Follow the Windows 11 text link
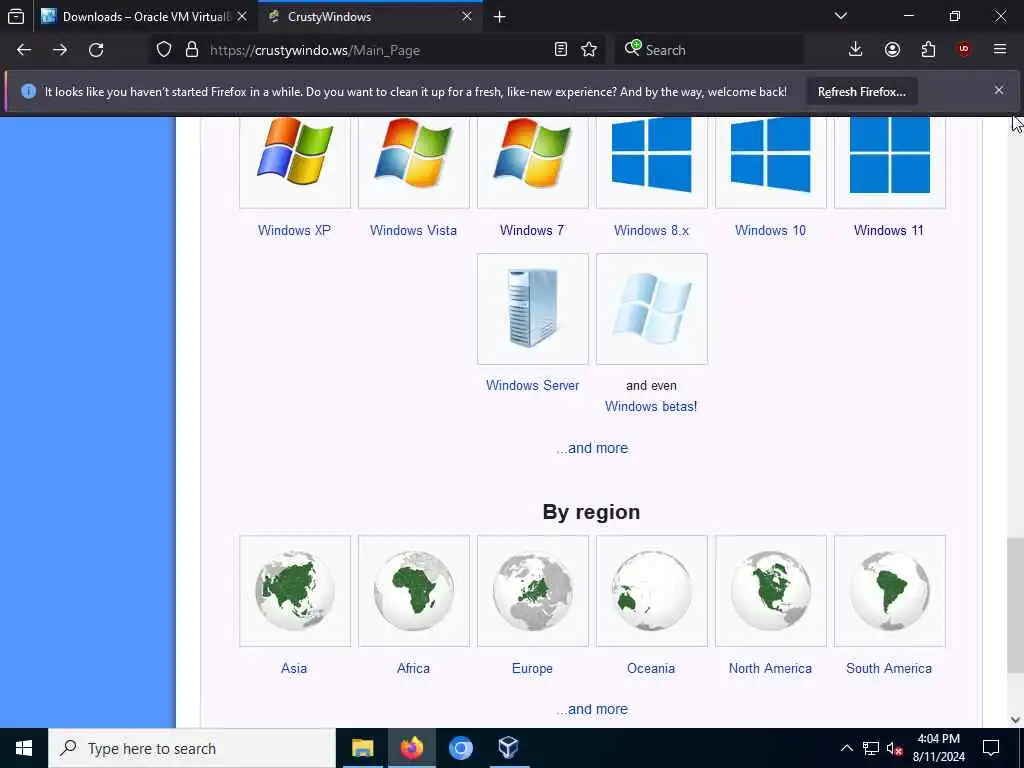This screenshot has height=768, width=1024. [889, 231]
